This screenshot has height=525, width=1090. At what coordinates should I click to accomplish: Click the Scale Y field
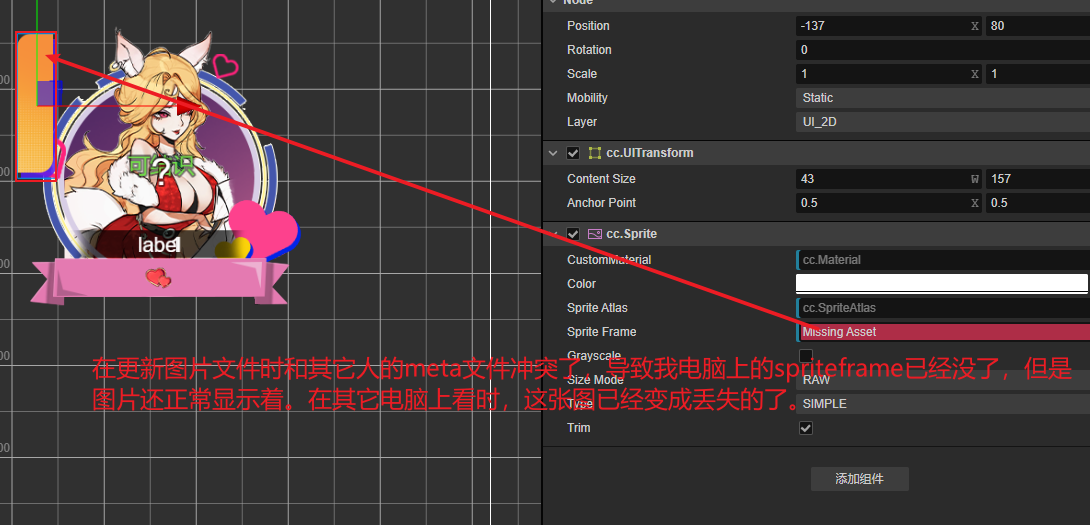click(x=1038, y=74)
